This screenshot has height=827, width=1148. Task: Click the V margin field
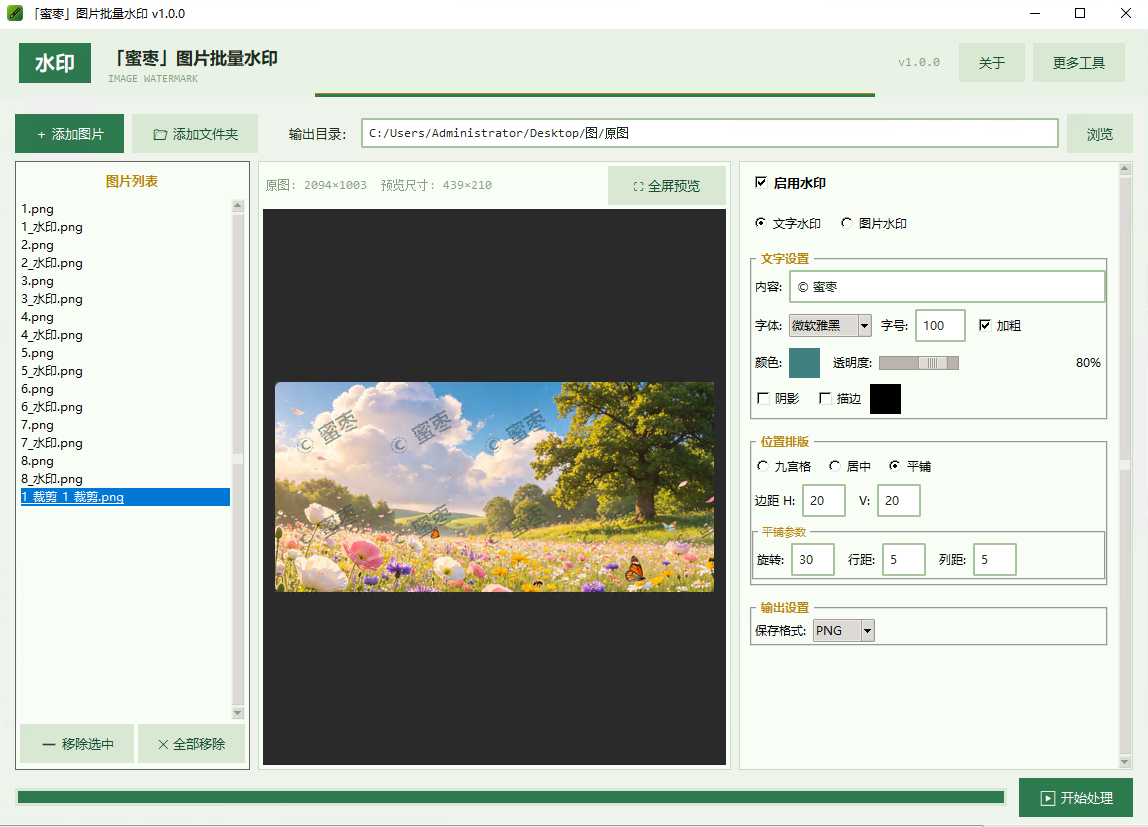[x=898, y=501]
